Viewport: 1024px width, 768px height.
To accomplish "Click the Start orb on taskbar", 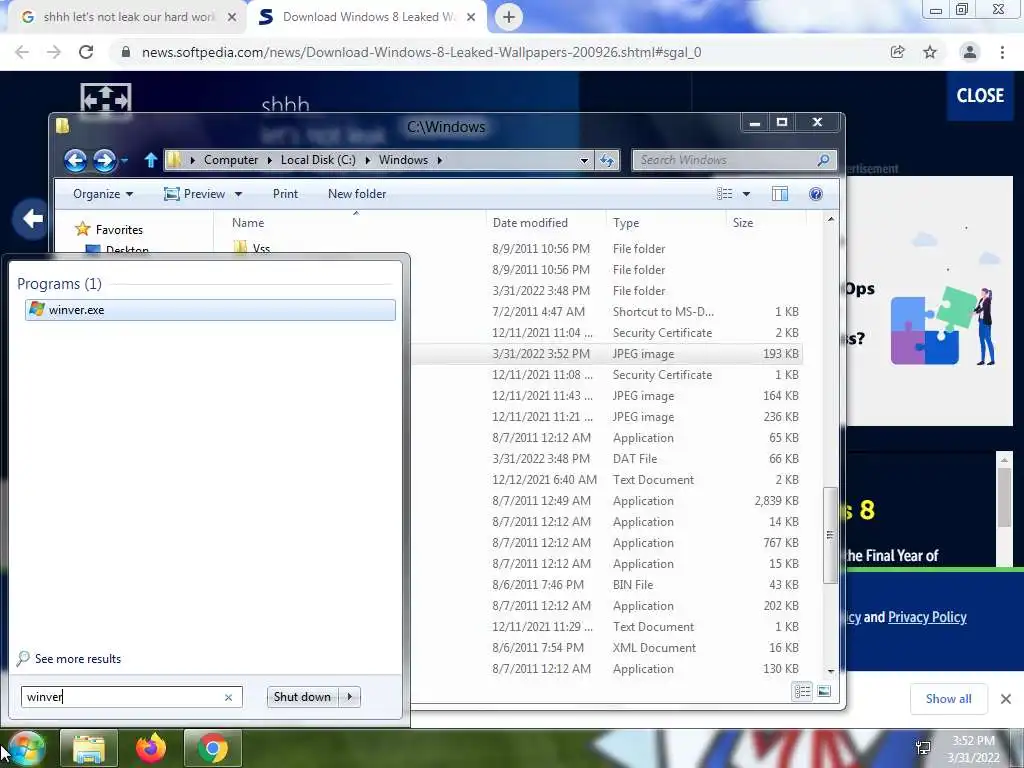I will coord(25,748).
